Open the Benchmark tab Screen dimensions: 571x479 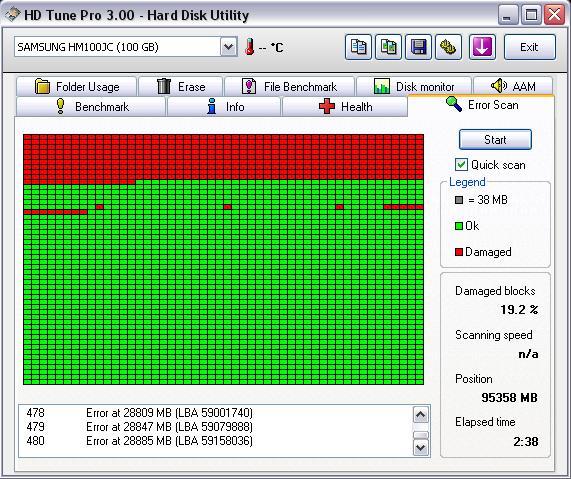(91, 107)
